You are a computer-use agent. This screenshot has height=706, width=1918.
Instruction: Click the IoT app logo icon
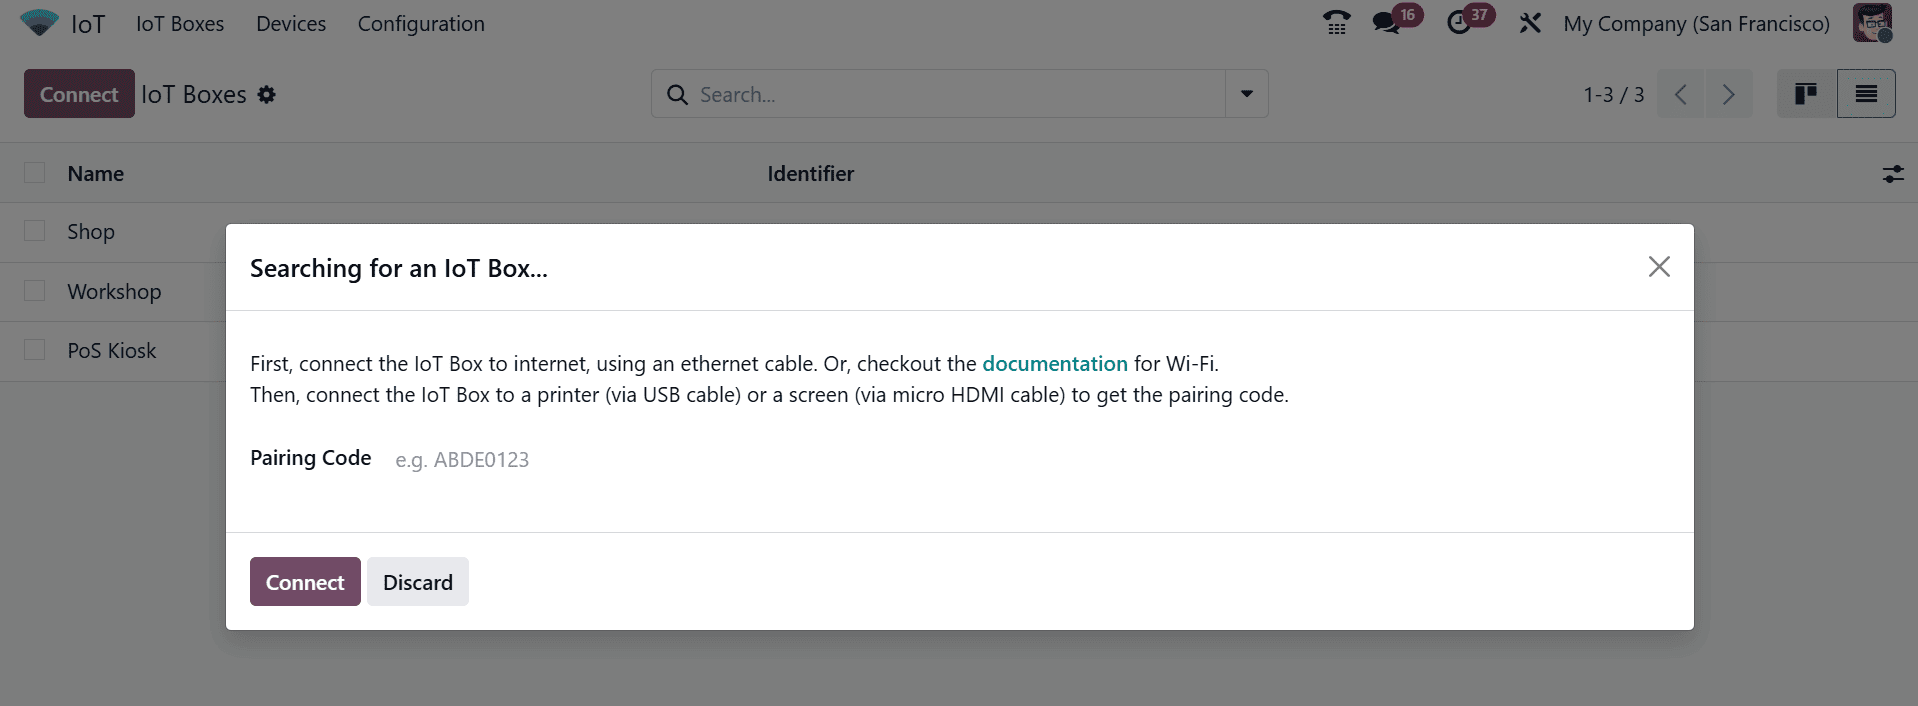39,23
